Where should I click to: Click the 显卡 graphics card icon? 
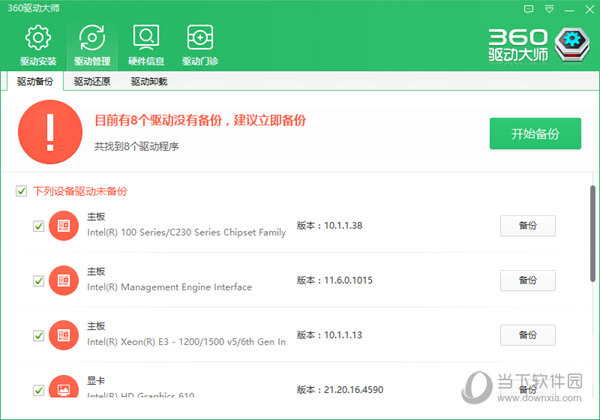coord(64,386)
